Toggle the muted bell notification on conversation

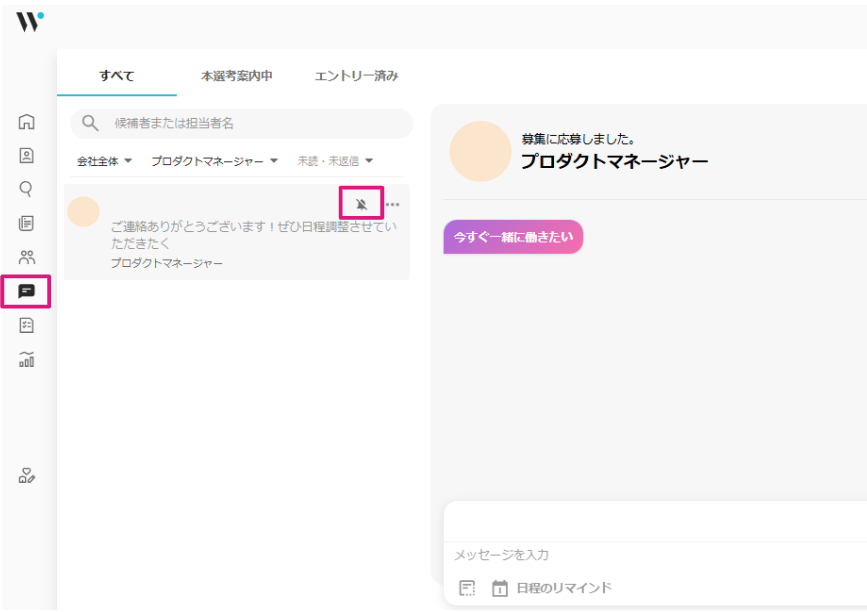361,204
